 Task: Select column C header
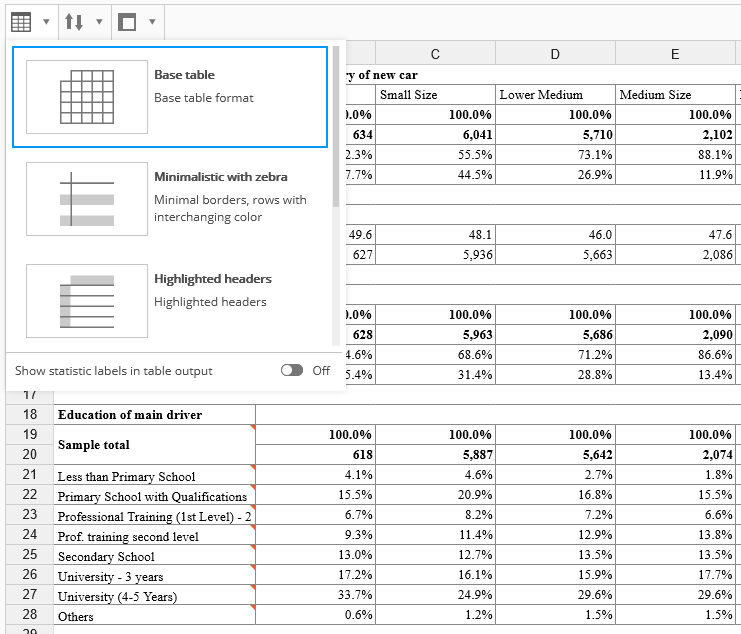[435, 54]
